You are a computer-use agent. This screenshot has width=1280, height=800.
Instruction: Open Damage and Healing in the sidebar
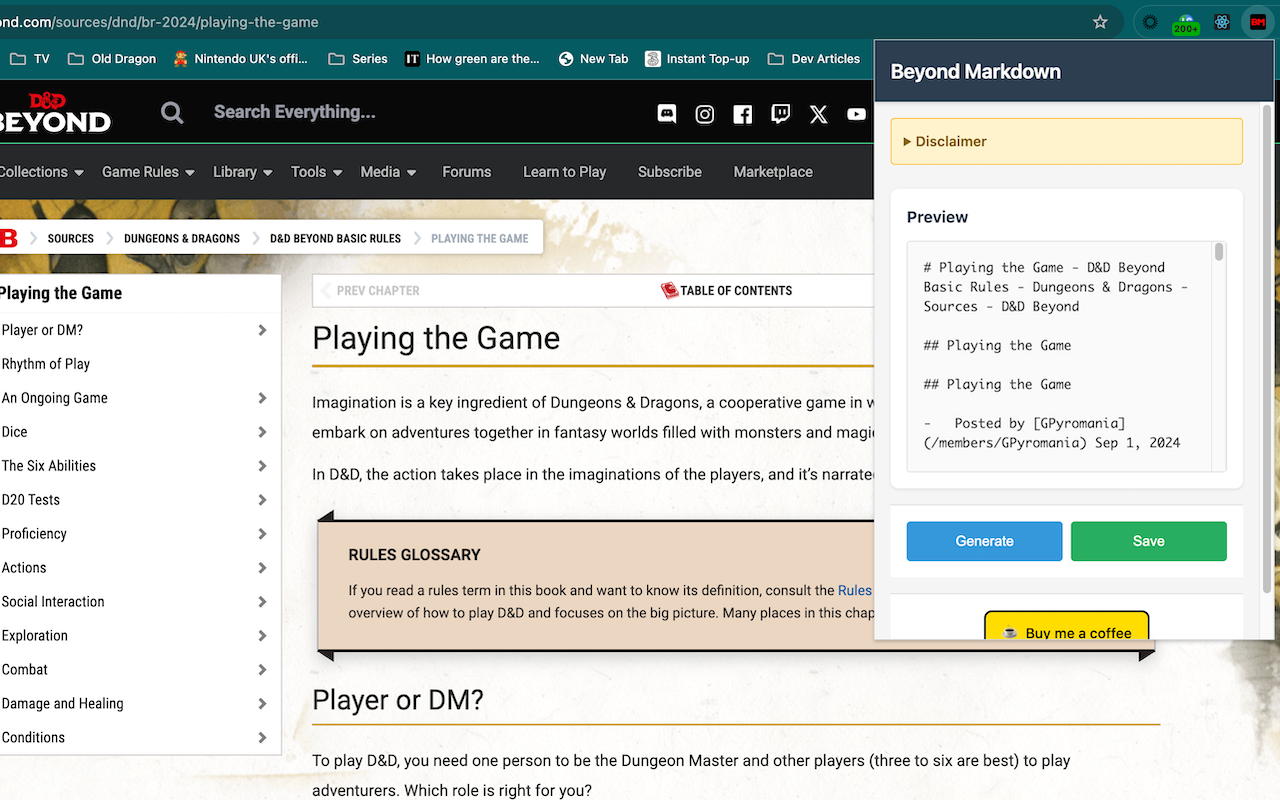(x=63, y=704)
